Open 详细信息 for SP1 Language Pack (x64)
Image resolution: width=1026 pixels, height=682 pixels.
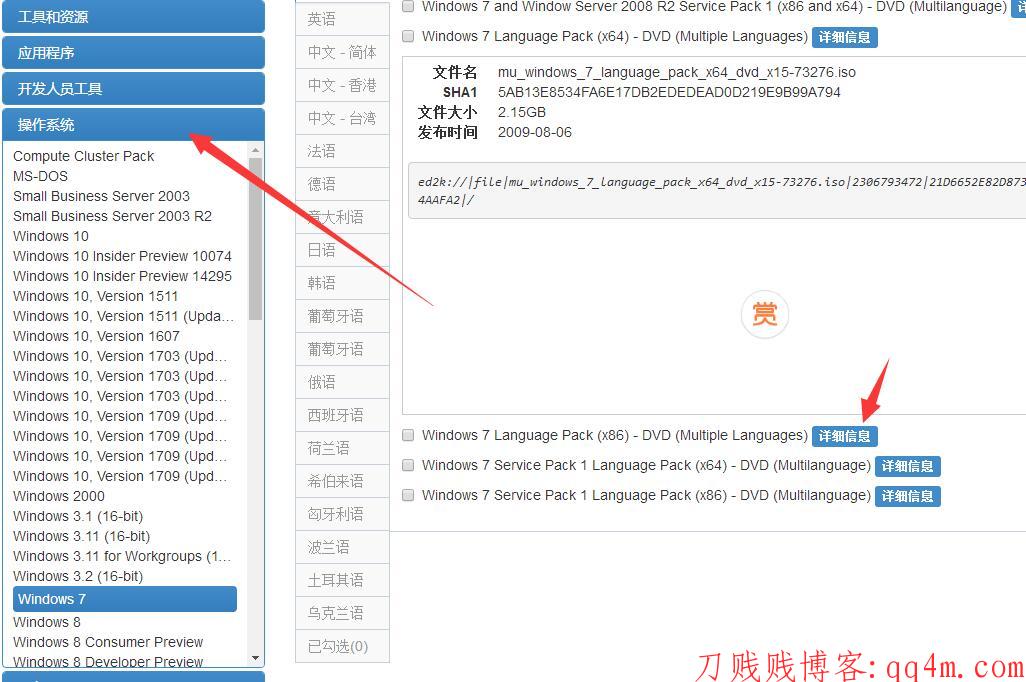(907, 466)
